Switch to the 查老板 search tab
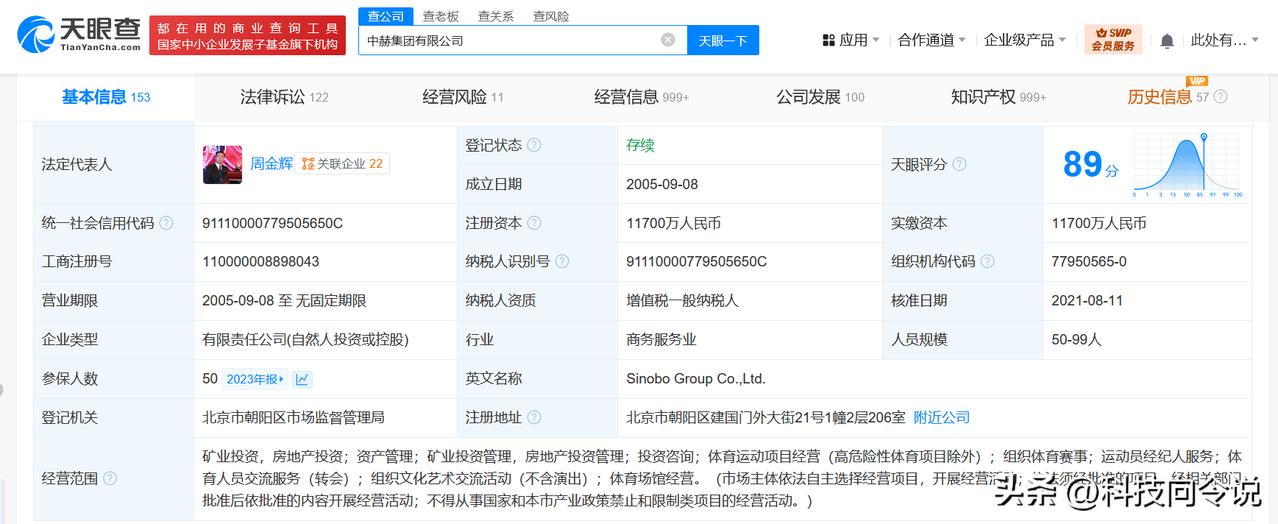Viewport: 1278px width, 524px height. click(441, 16)
